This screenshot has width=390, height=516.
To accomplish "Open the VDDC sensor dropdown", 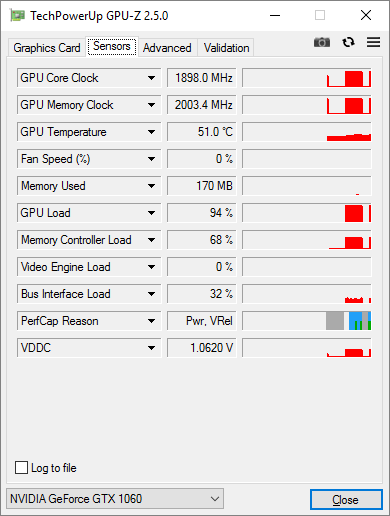I will point(151,348).
